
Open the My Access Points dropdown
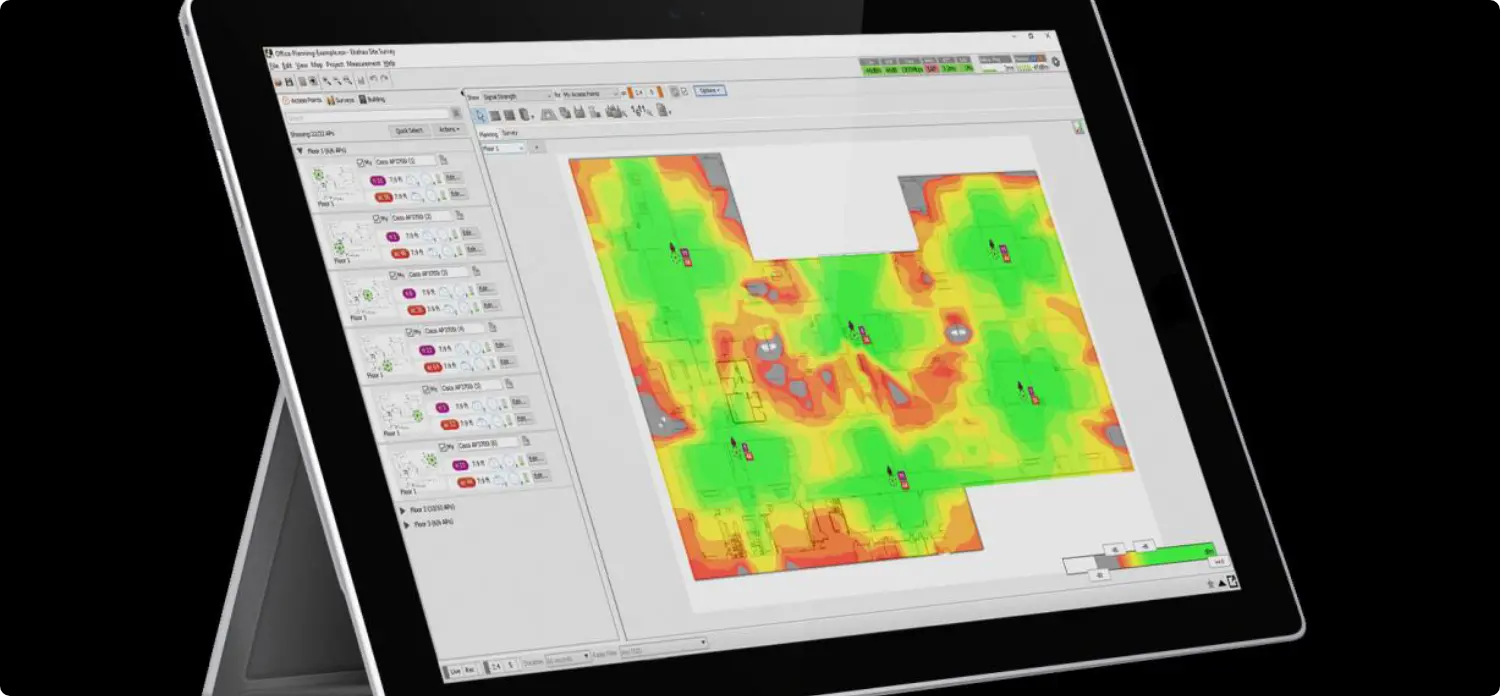[589, 93]
